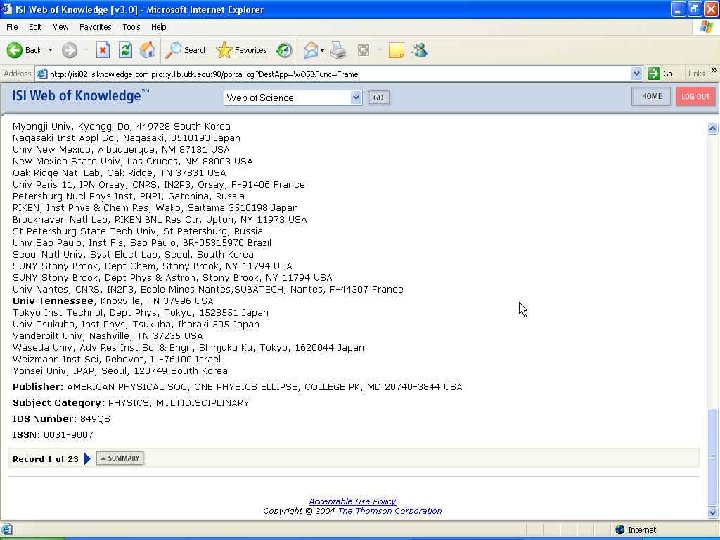720x540 pixels.
Task: Open the Web of Science product dropdown
Action: point(292,97)
